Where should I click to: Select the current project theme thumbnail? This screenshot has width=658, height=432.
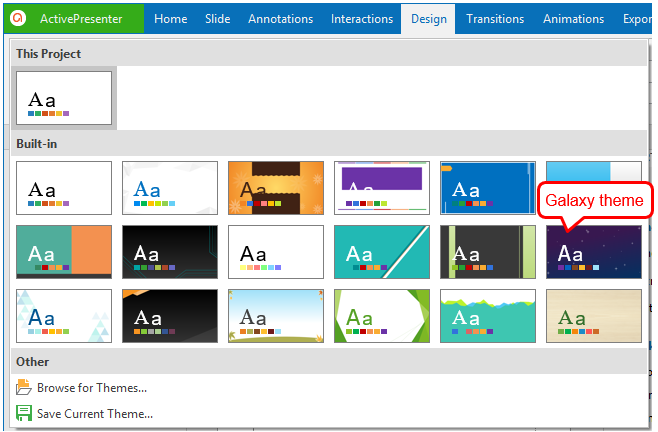coord(64,98)
